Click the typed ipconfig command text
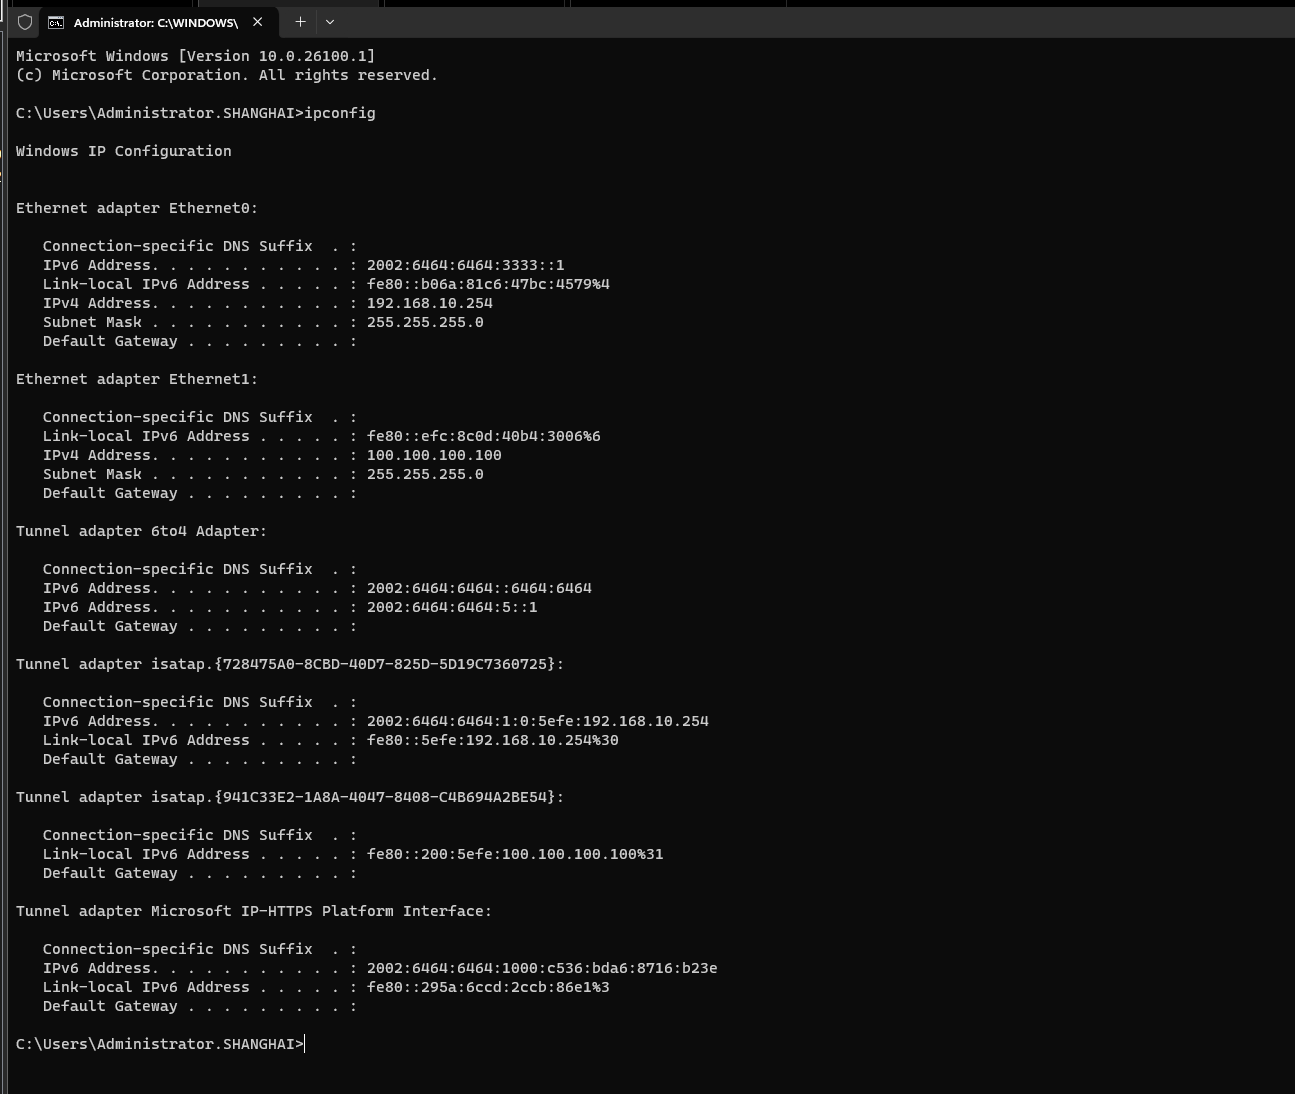This screenshot has width=1295, height=1094. [340, 113]
